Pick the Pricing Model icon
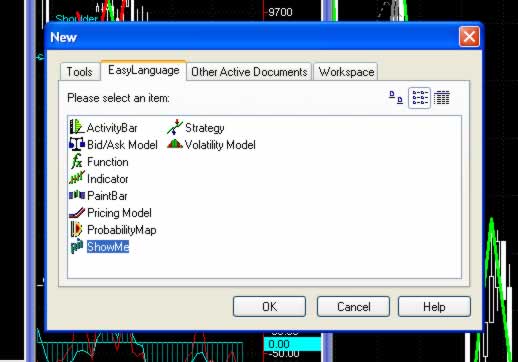Screen dimensions: 518x362 click(x=77, y=213)
